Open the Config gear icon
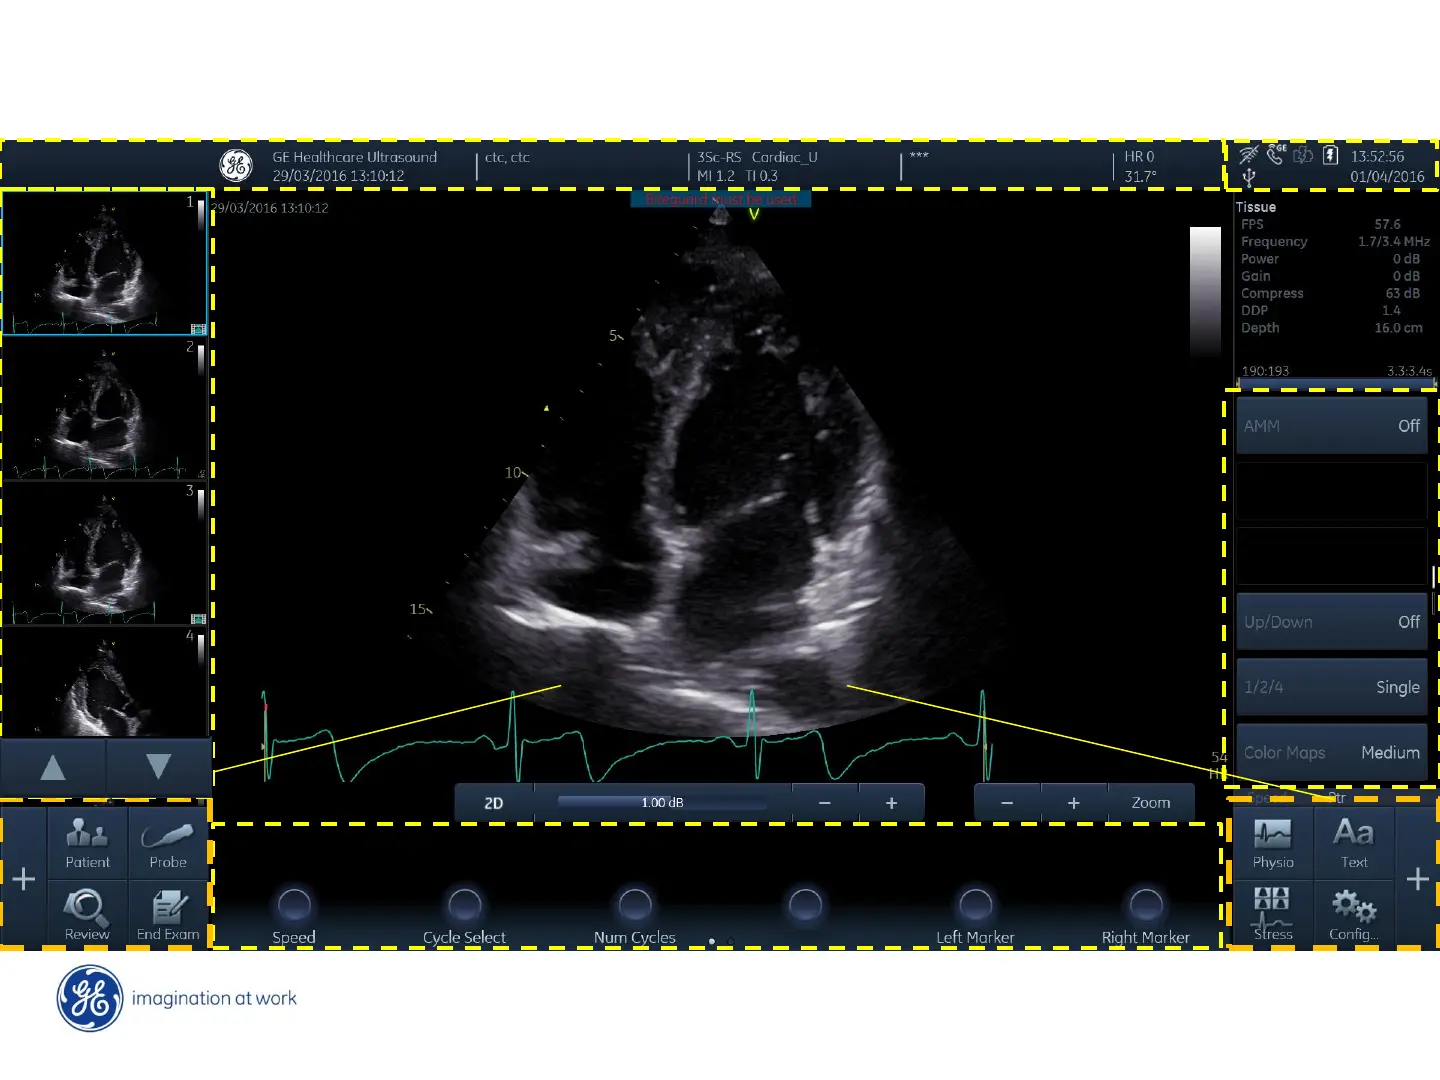 click(x=1354, y=914)
